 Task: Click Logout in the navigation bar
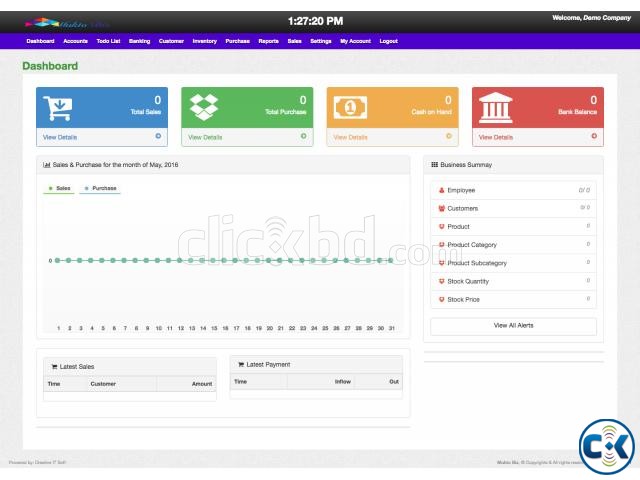389,41
